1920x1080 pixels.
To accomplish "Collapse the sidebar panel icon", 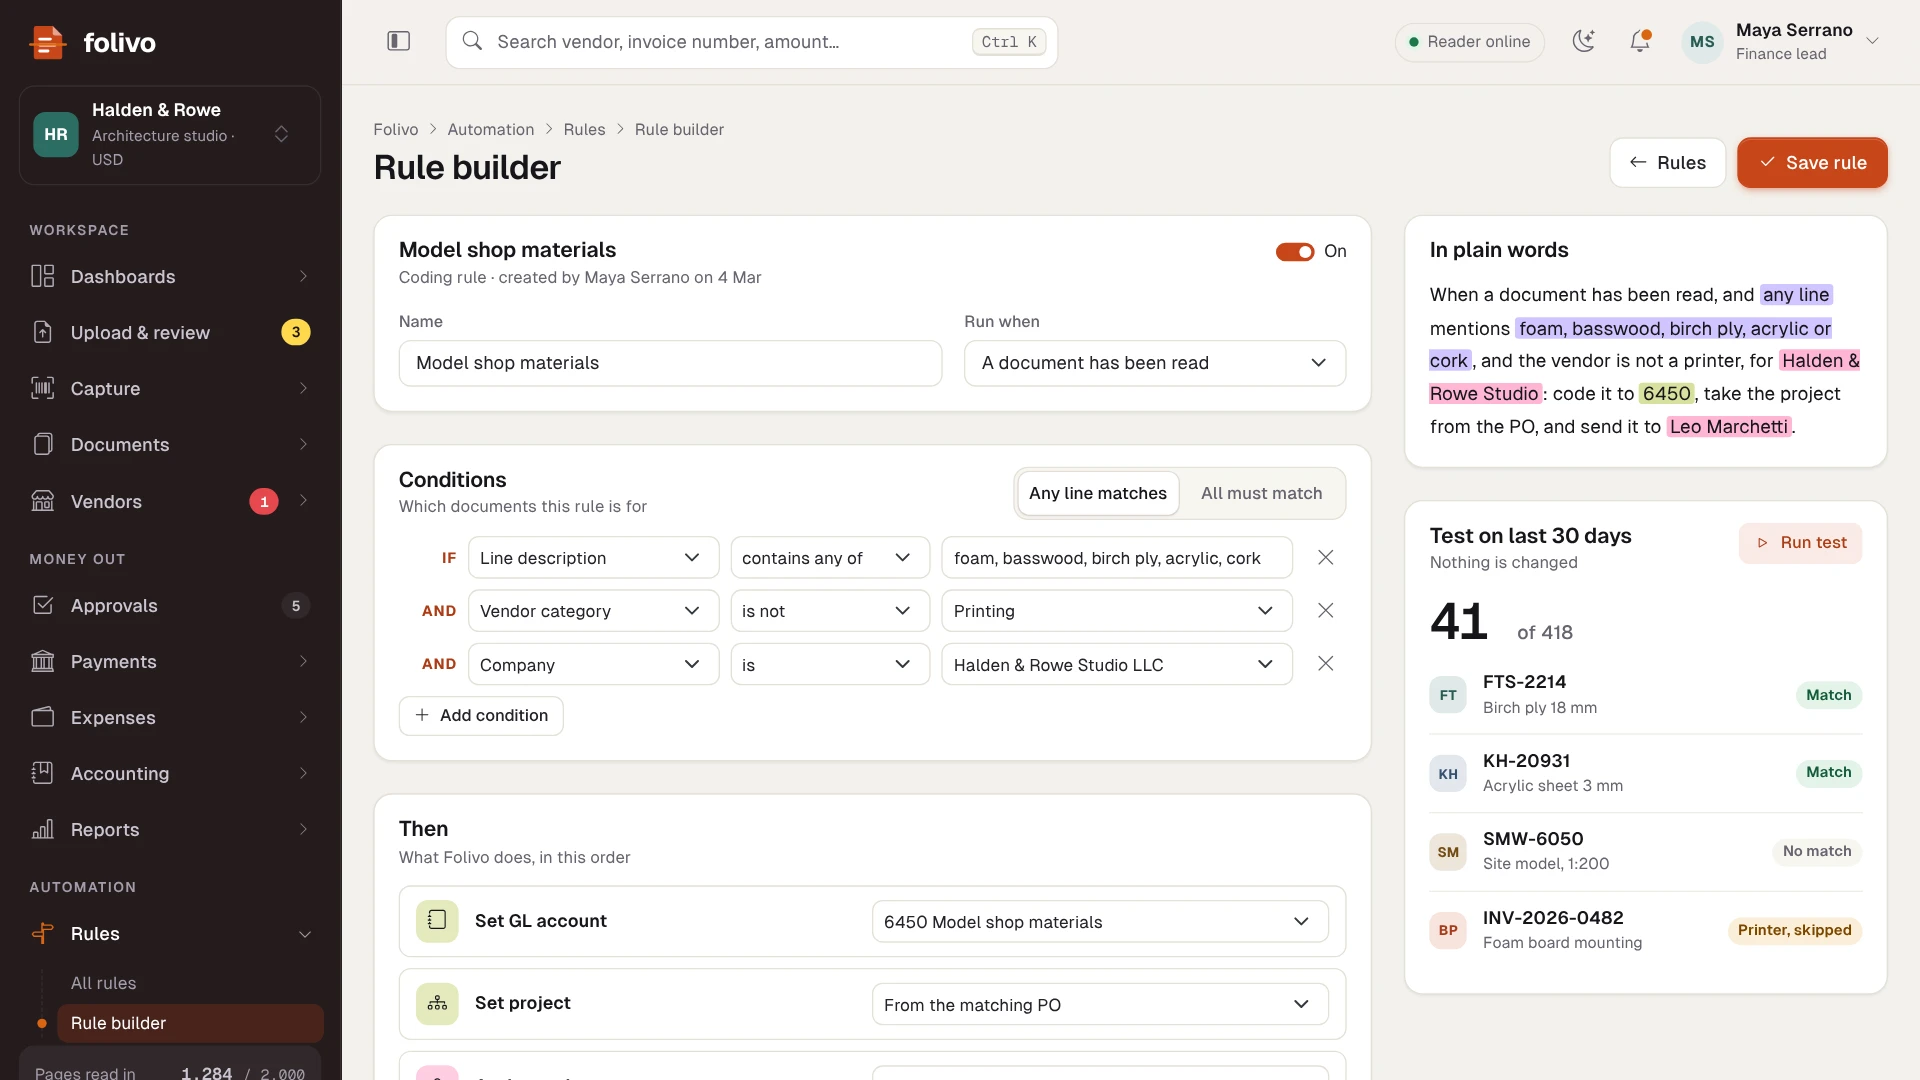I will [x=398, y=41].
